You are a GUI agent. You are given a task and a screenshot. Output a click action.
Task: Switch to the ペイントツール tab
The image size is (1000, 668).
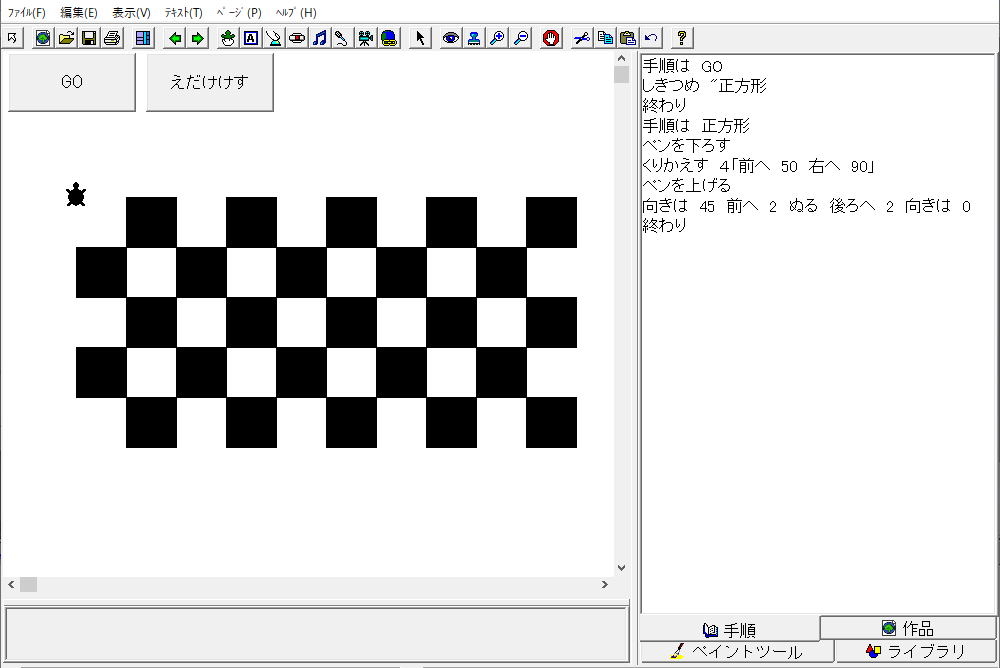coord(737,652)
